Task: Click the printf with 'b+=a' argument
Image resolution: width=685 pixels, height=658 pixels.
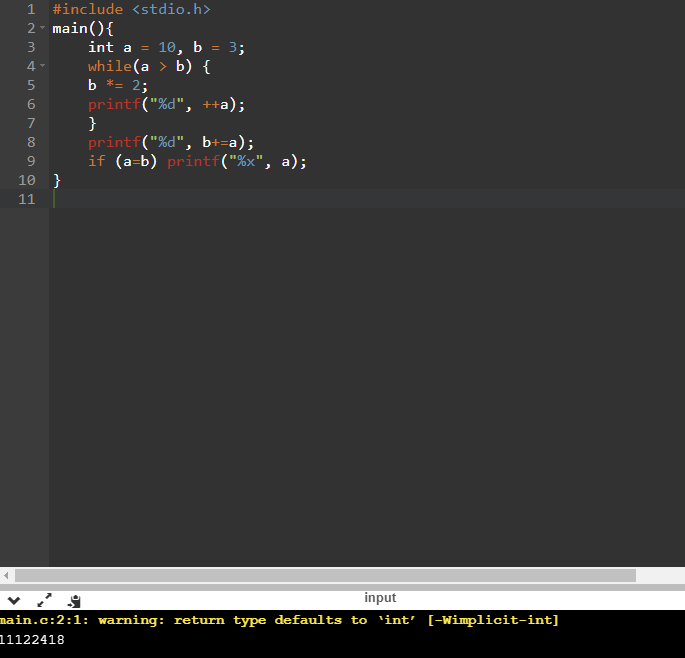Action: [171, 142]
